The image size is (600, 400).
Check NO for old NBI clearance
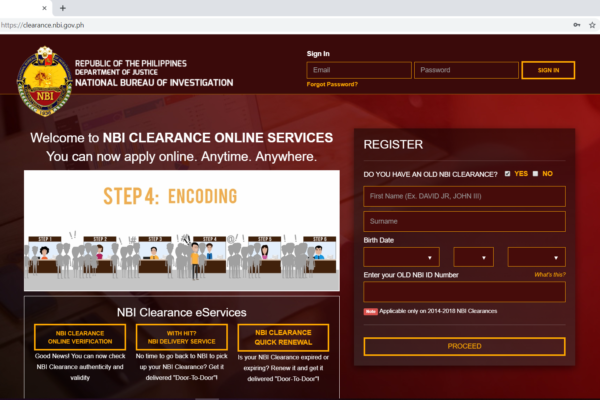point(535,174)
